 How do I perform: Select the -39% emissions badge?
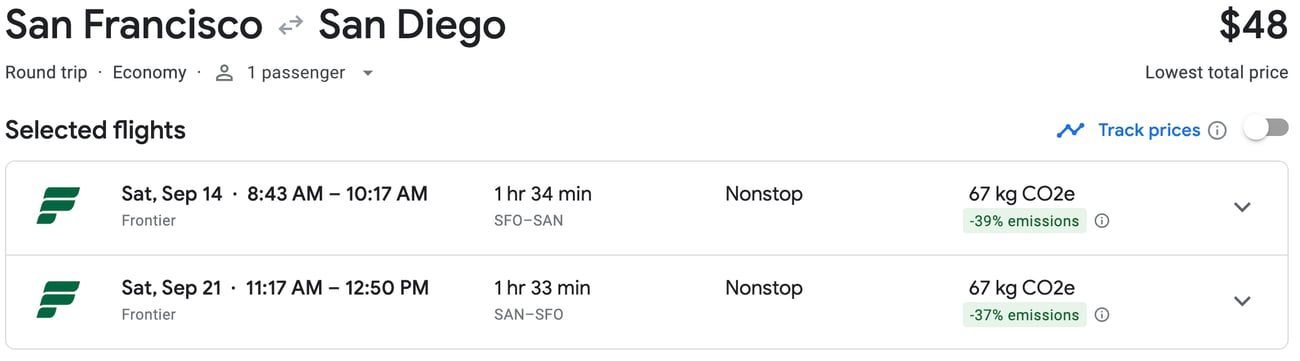click(x=1024, y=221)
